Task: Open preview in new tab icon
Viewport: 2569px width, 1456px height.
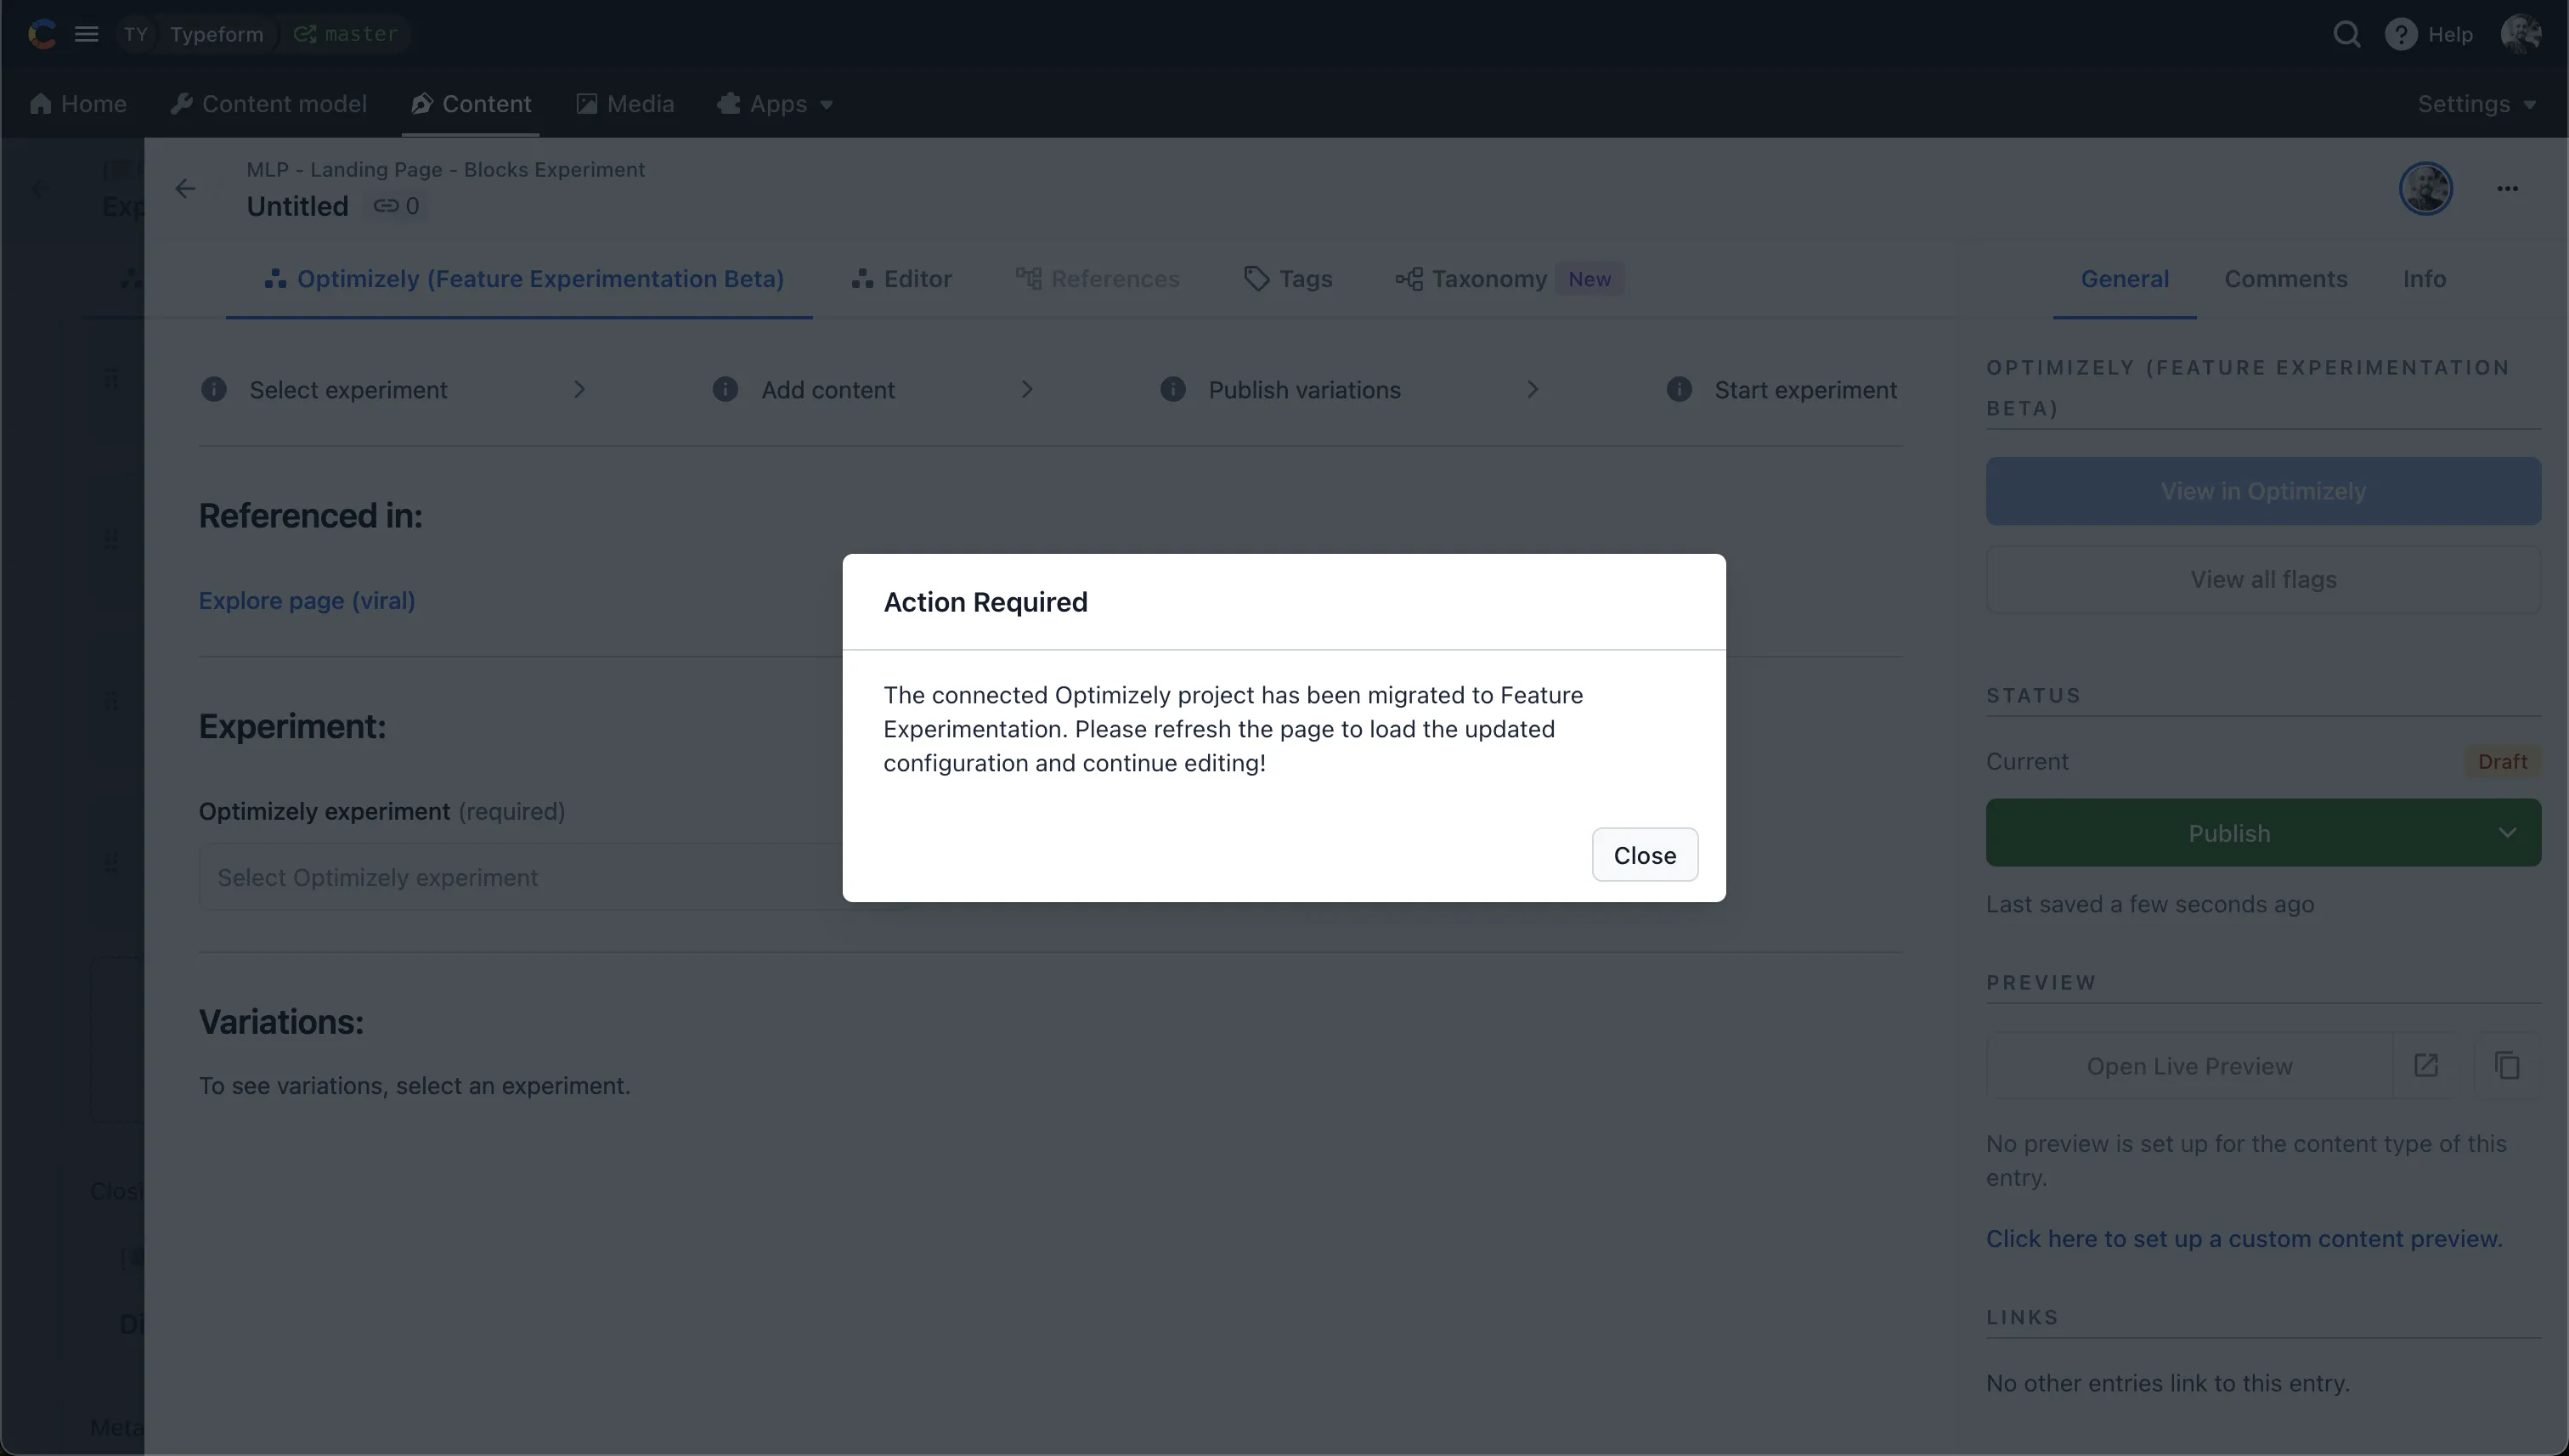Action: point(2425,1066)
